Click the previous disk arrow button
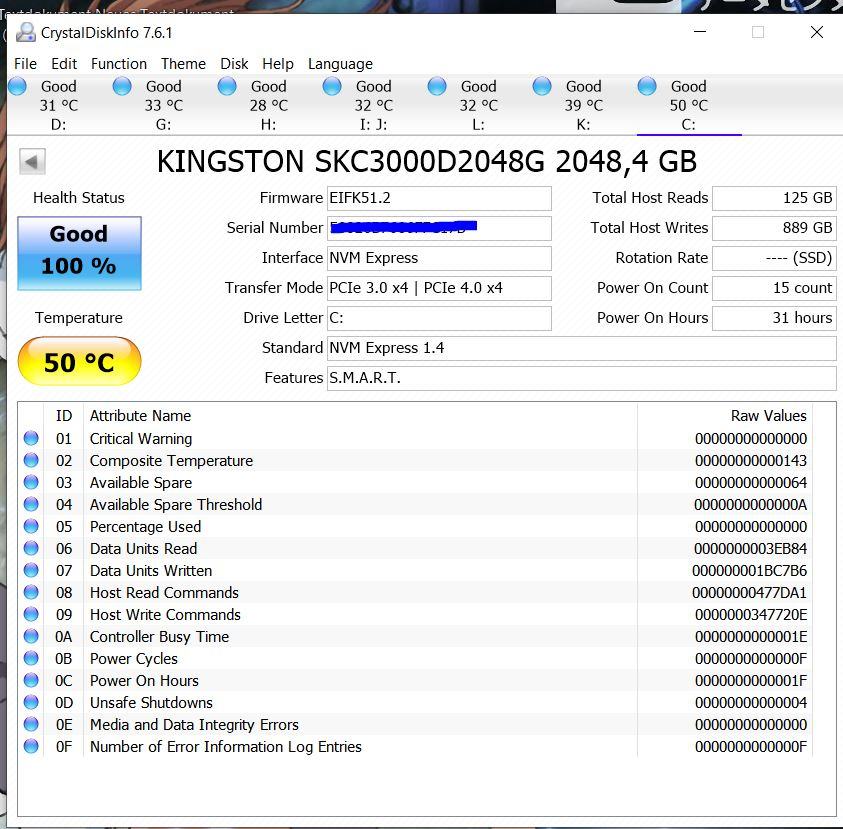 point(32,161)
